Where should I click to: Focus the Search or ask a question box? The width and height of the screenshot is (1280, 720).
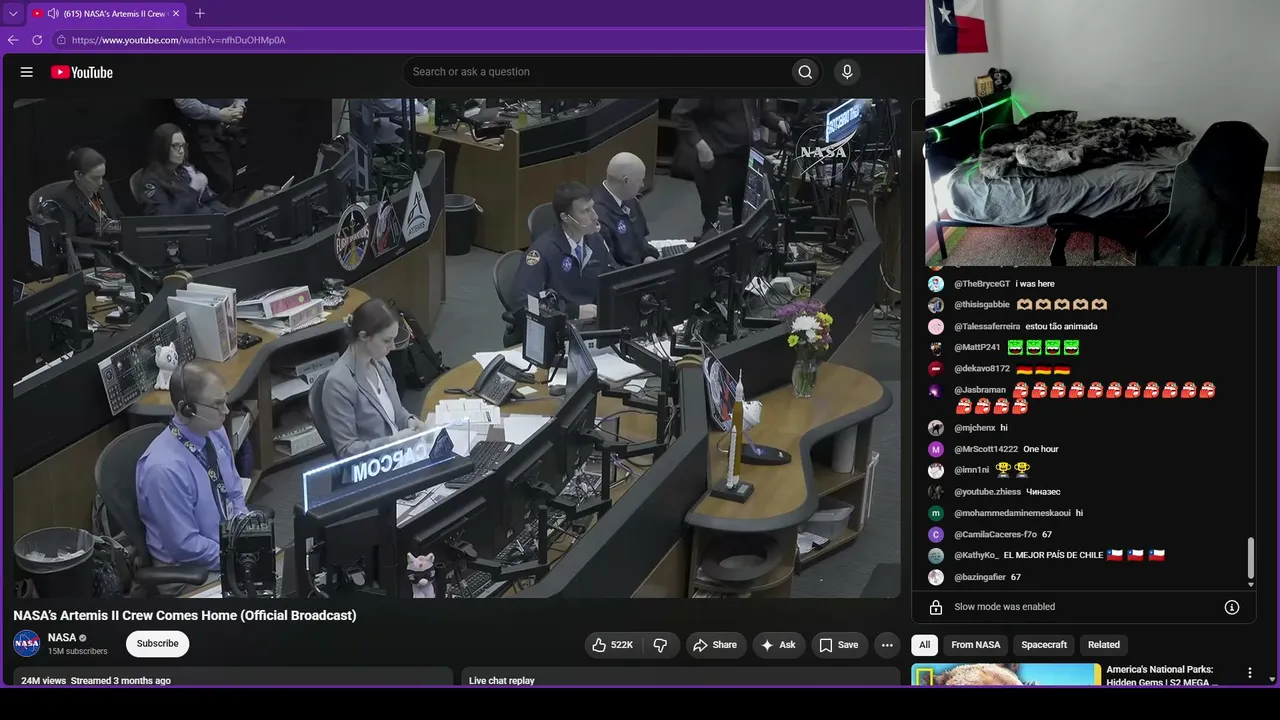coord(597,72)
